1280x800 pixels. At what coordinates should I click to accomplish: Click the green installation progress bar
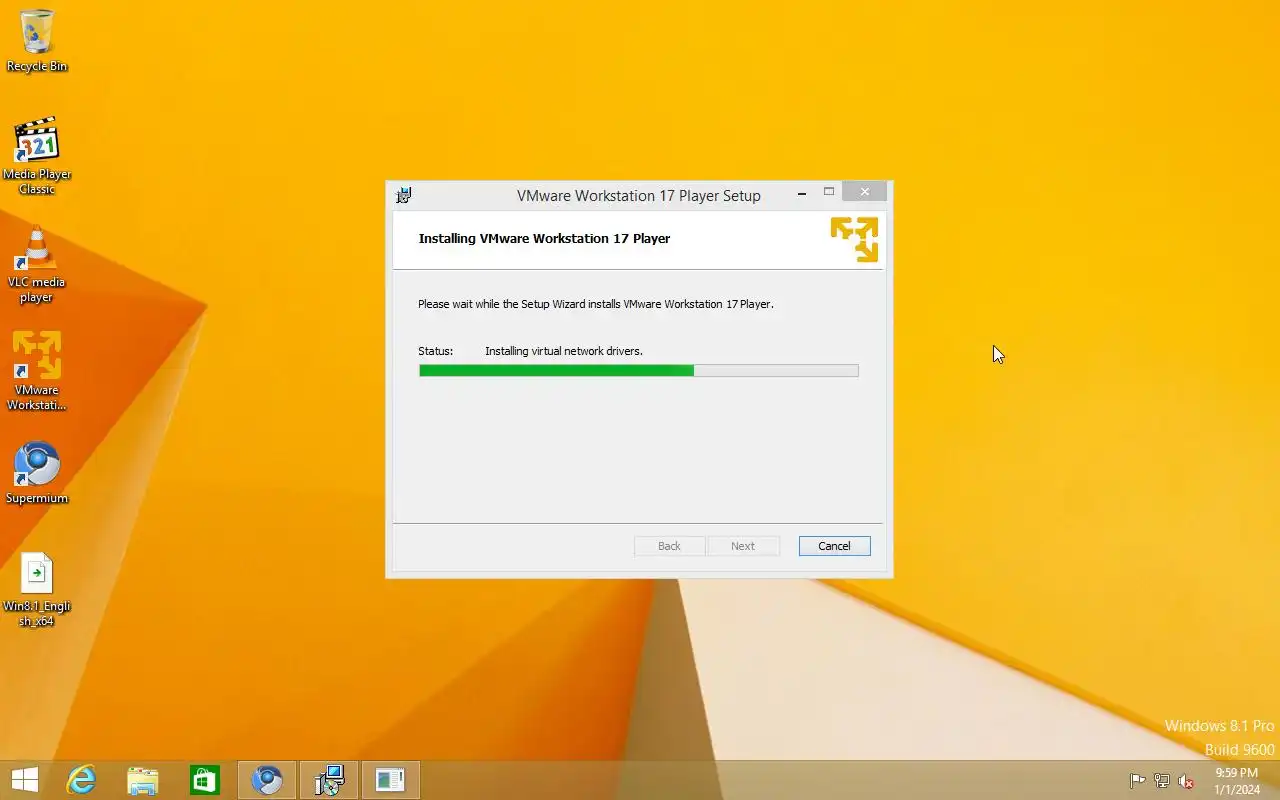(638, 371)
